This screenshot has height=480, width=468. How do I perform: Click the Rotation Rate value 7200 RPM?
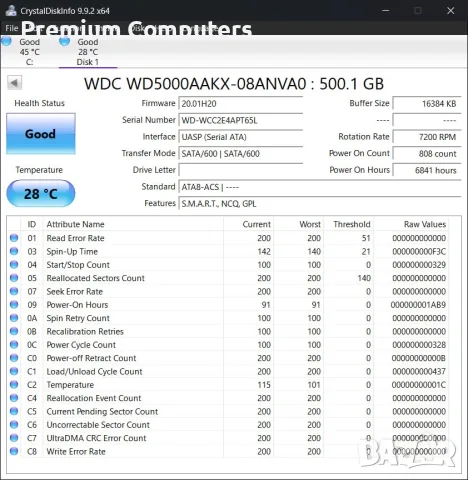click(x=427, y=137)
